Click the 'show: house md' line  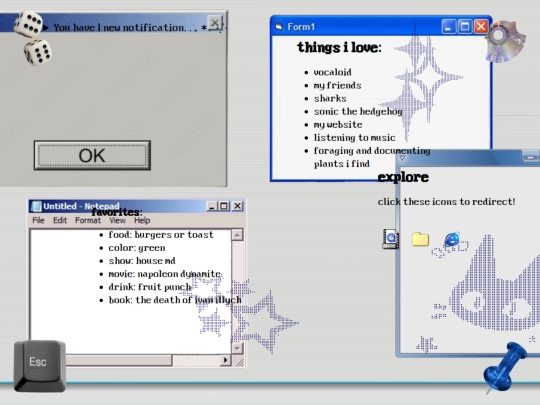[142, 261]
